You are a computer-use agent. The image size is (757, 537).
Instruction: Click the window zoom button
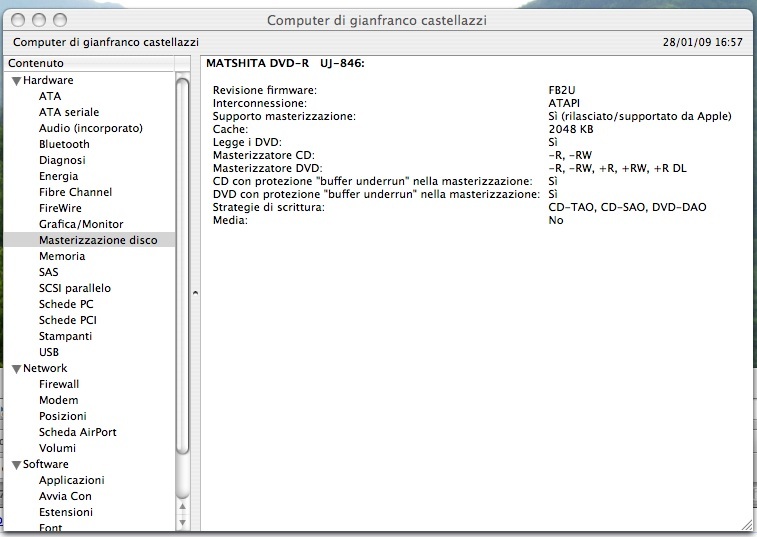[x=60, y=20]
